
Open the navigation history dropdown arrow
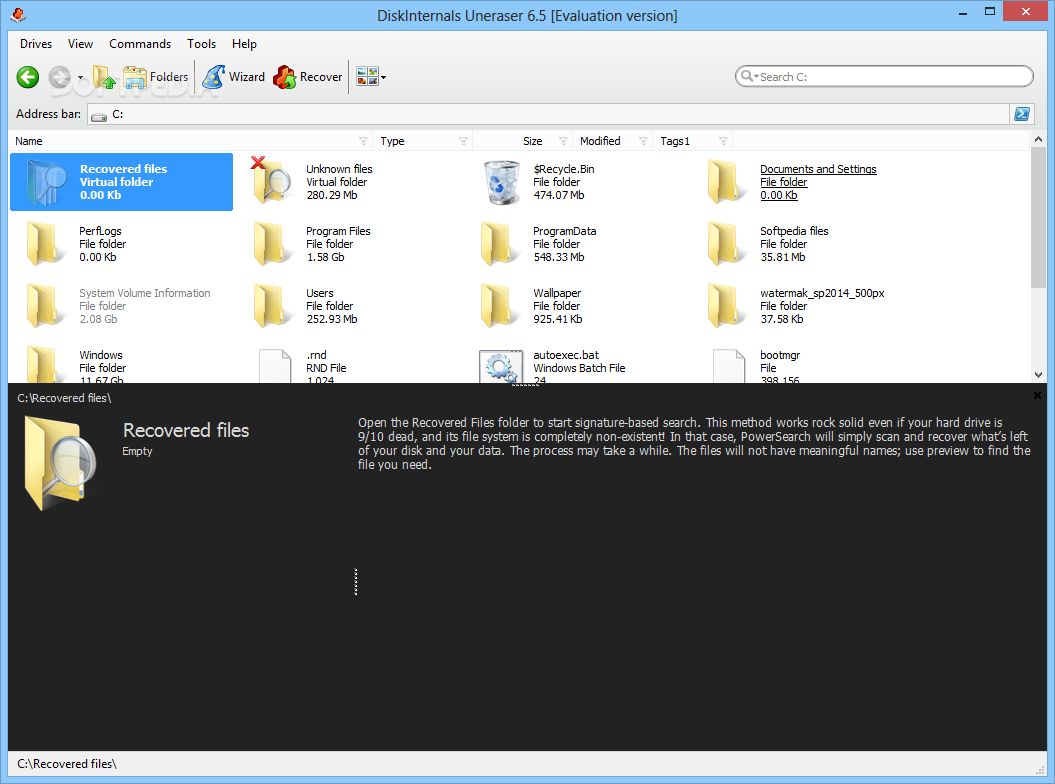(x=80, y=77)
